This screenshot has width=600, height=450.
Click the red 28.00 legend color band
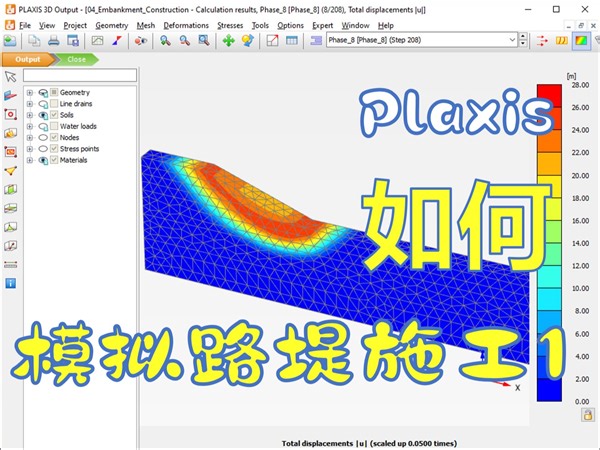(x=549, y=96)
